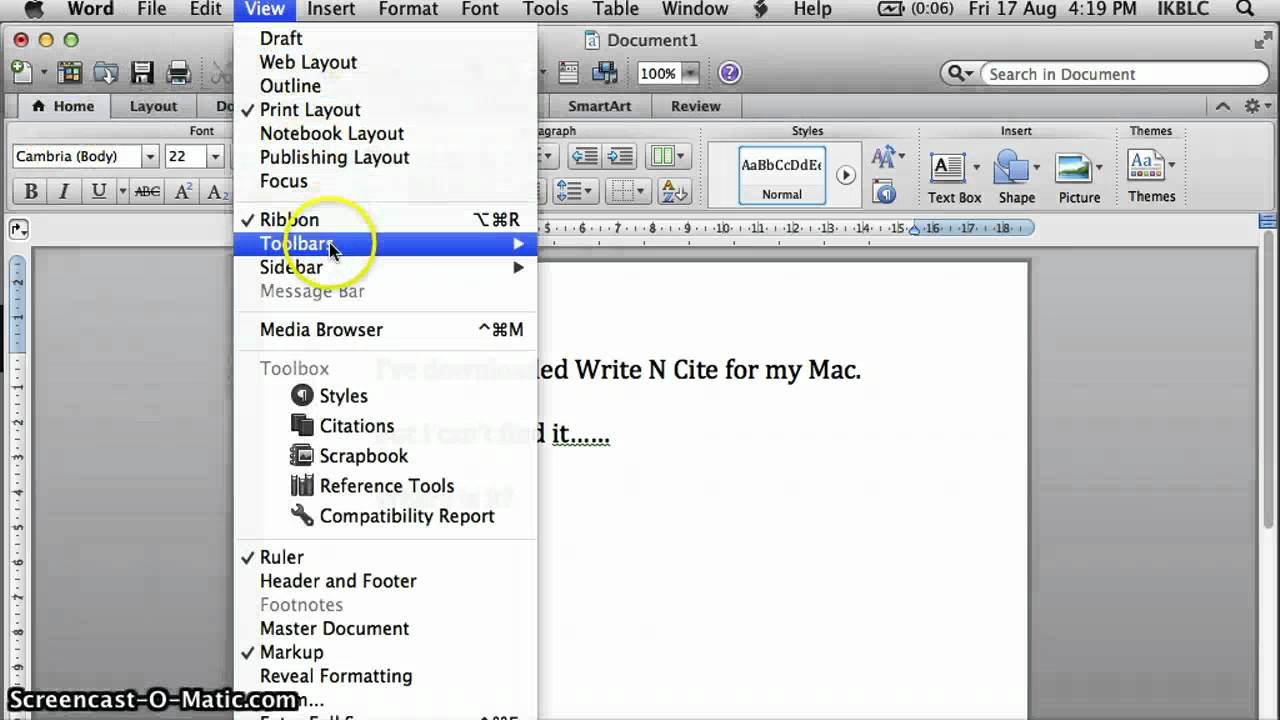Sort text A to Z
Viewport: 1280px width, 720px height.
point(674,192)
